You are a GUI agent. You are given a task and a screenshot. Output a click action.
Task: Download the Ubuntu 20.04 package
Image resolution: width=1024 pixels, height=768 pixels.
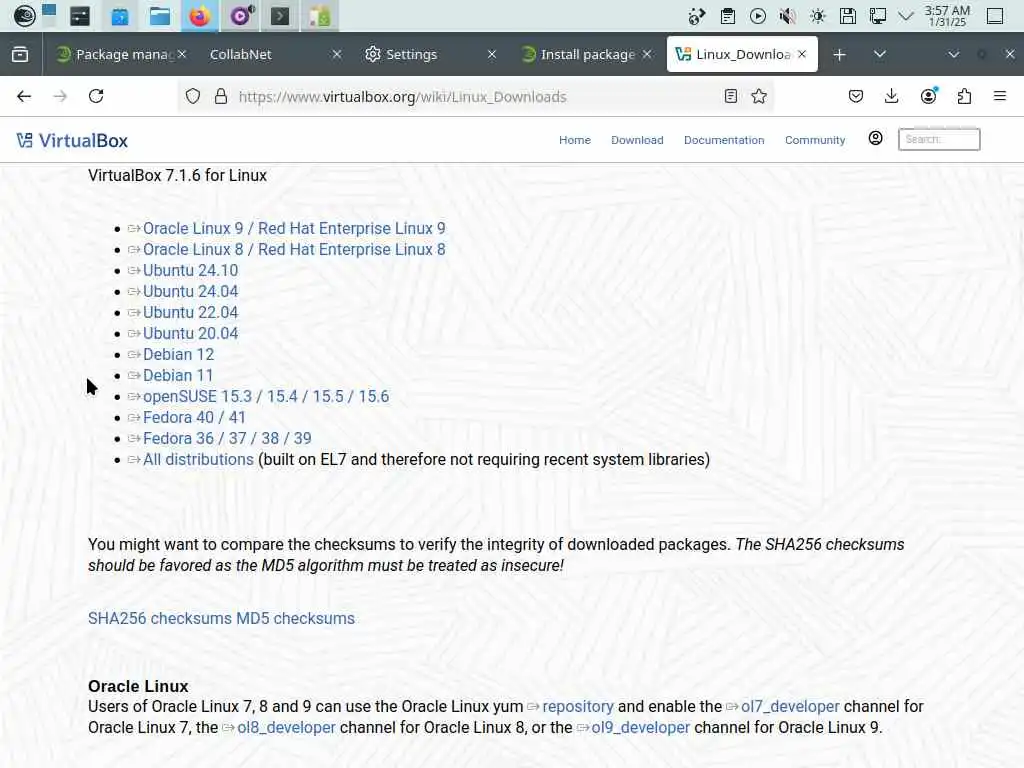click(x=190, y=333)
